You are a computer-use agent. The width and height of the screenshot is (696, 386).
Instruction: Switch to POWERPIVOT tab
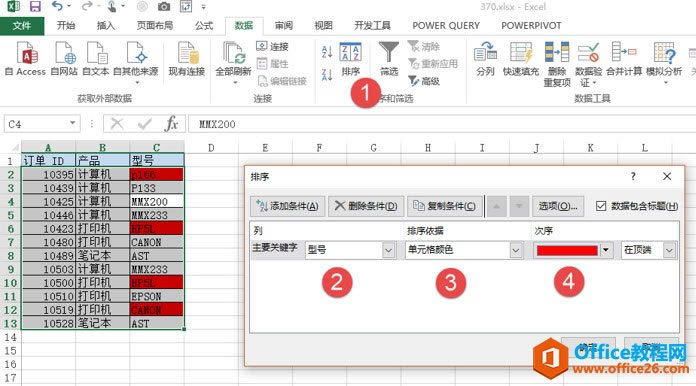click(531, 26)
